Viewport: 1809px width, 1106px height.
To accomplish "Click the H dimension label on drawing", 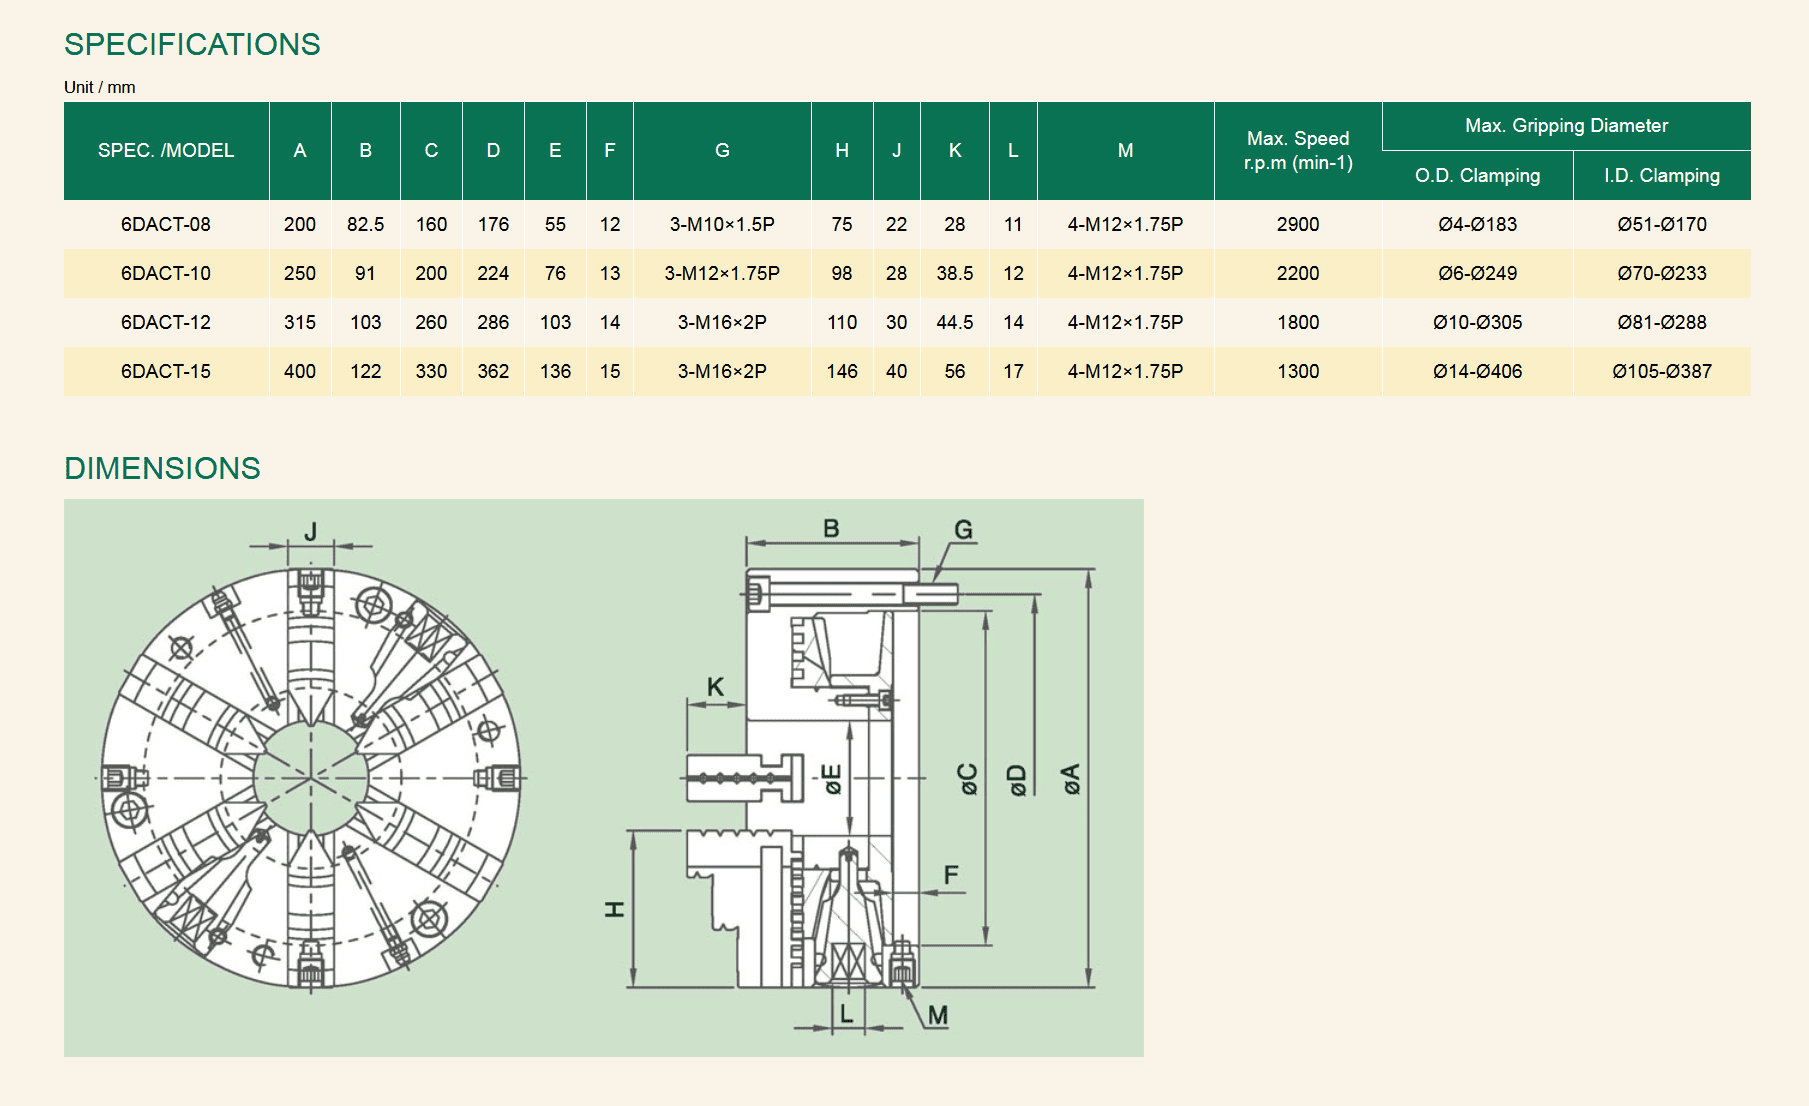I will click(x=614, y=908).
